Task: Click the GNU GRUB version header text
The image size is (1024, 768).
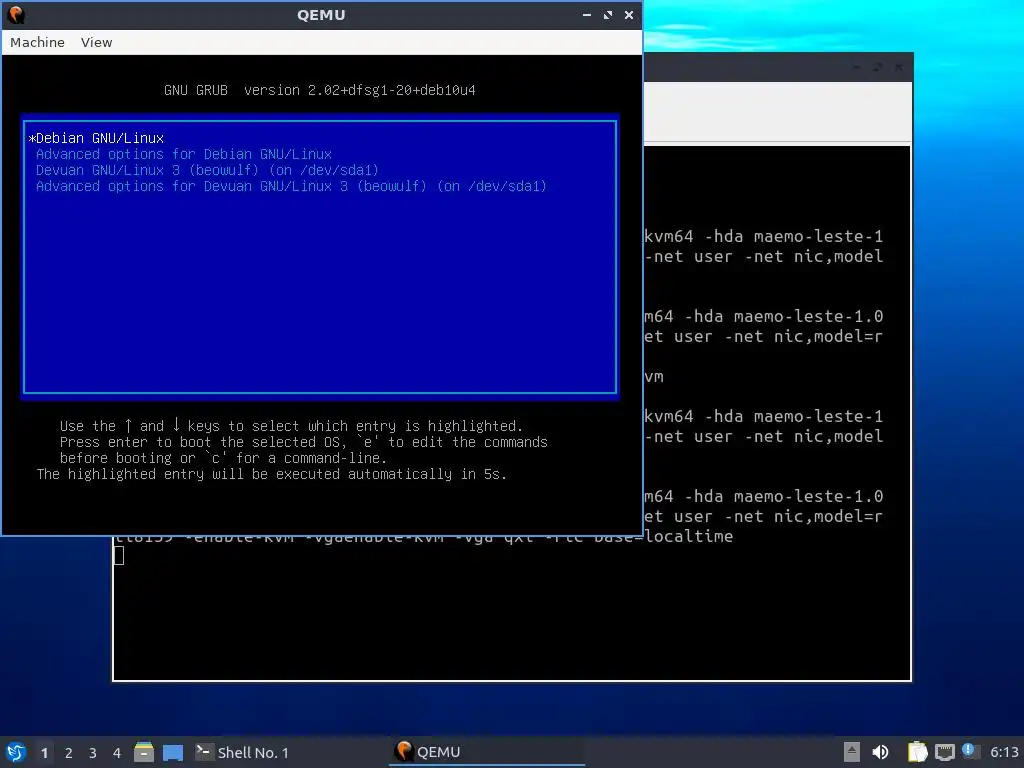Action: (319, 90)
